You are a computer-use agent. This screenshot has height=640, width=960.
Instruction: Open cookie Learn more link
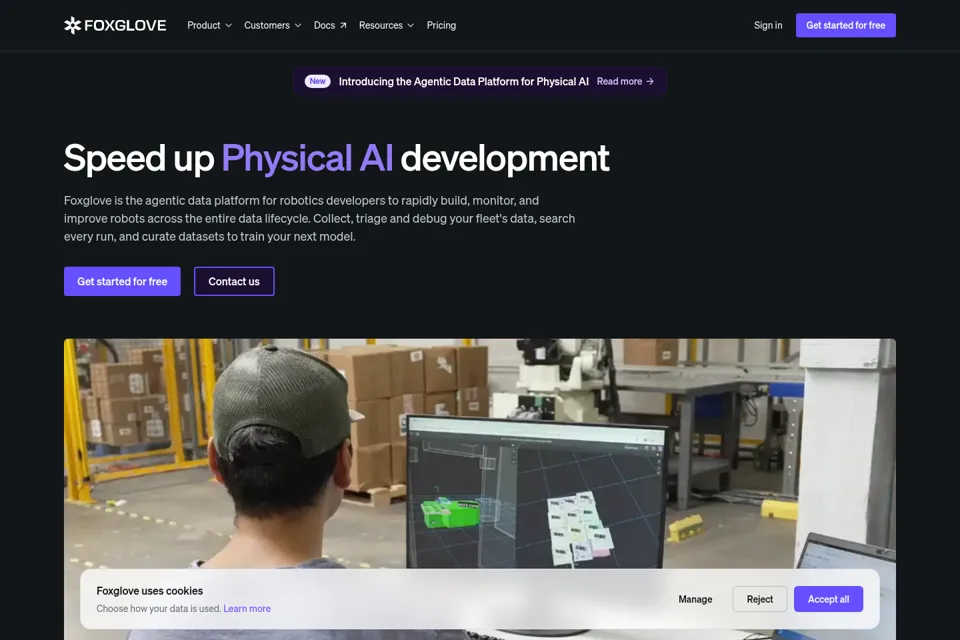pos(247,608)
